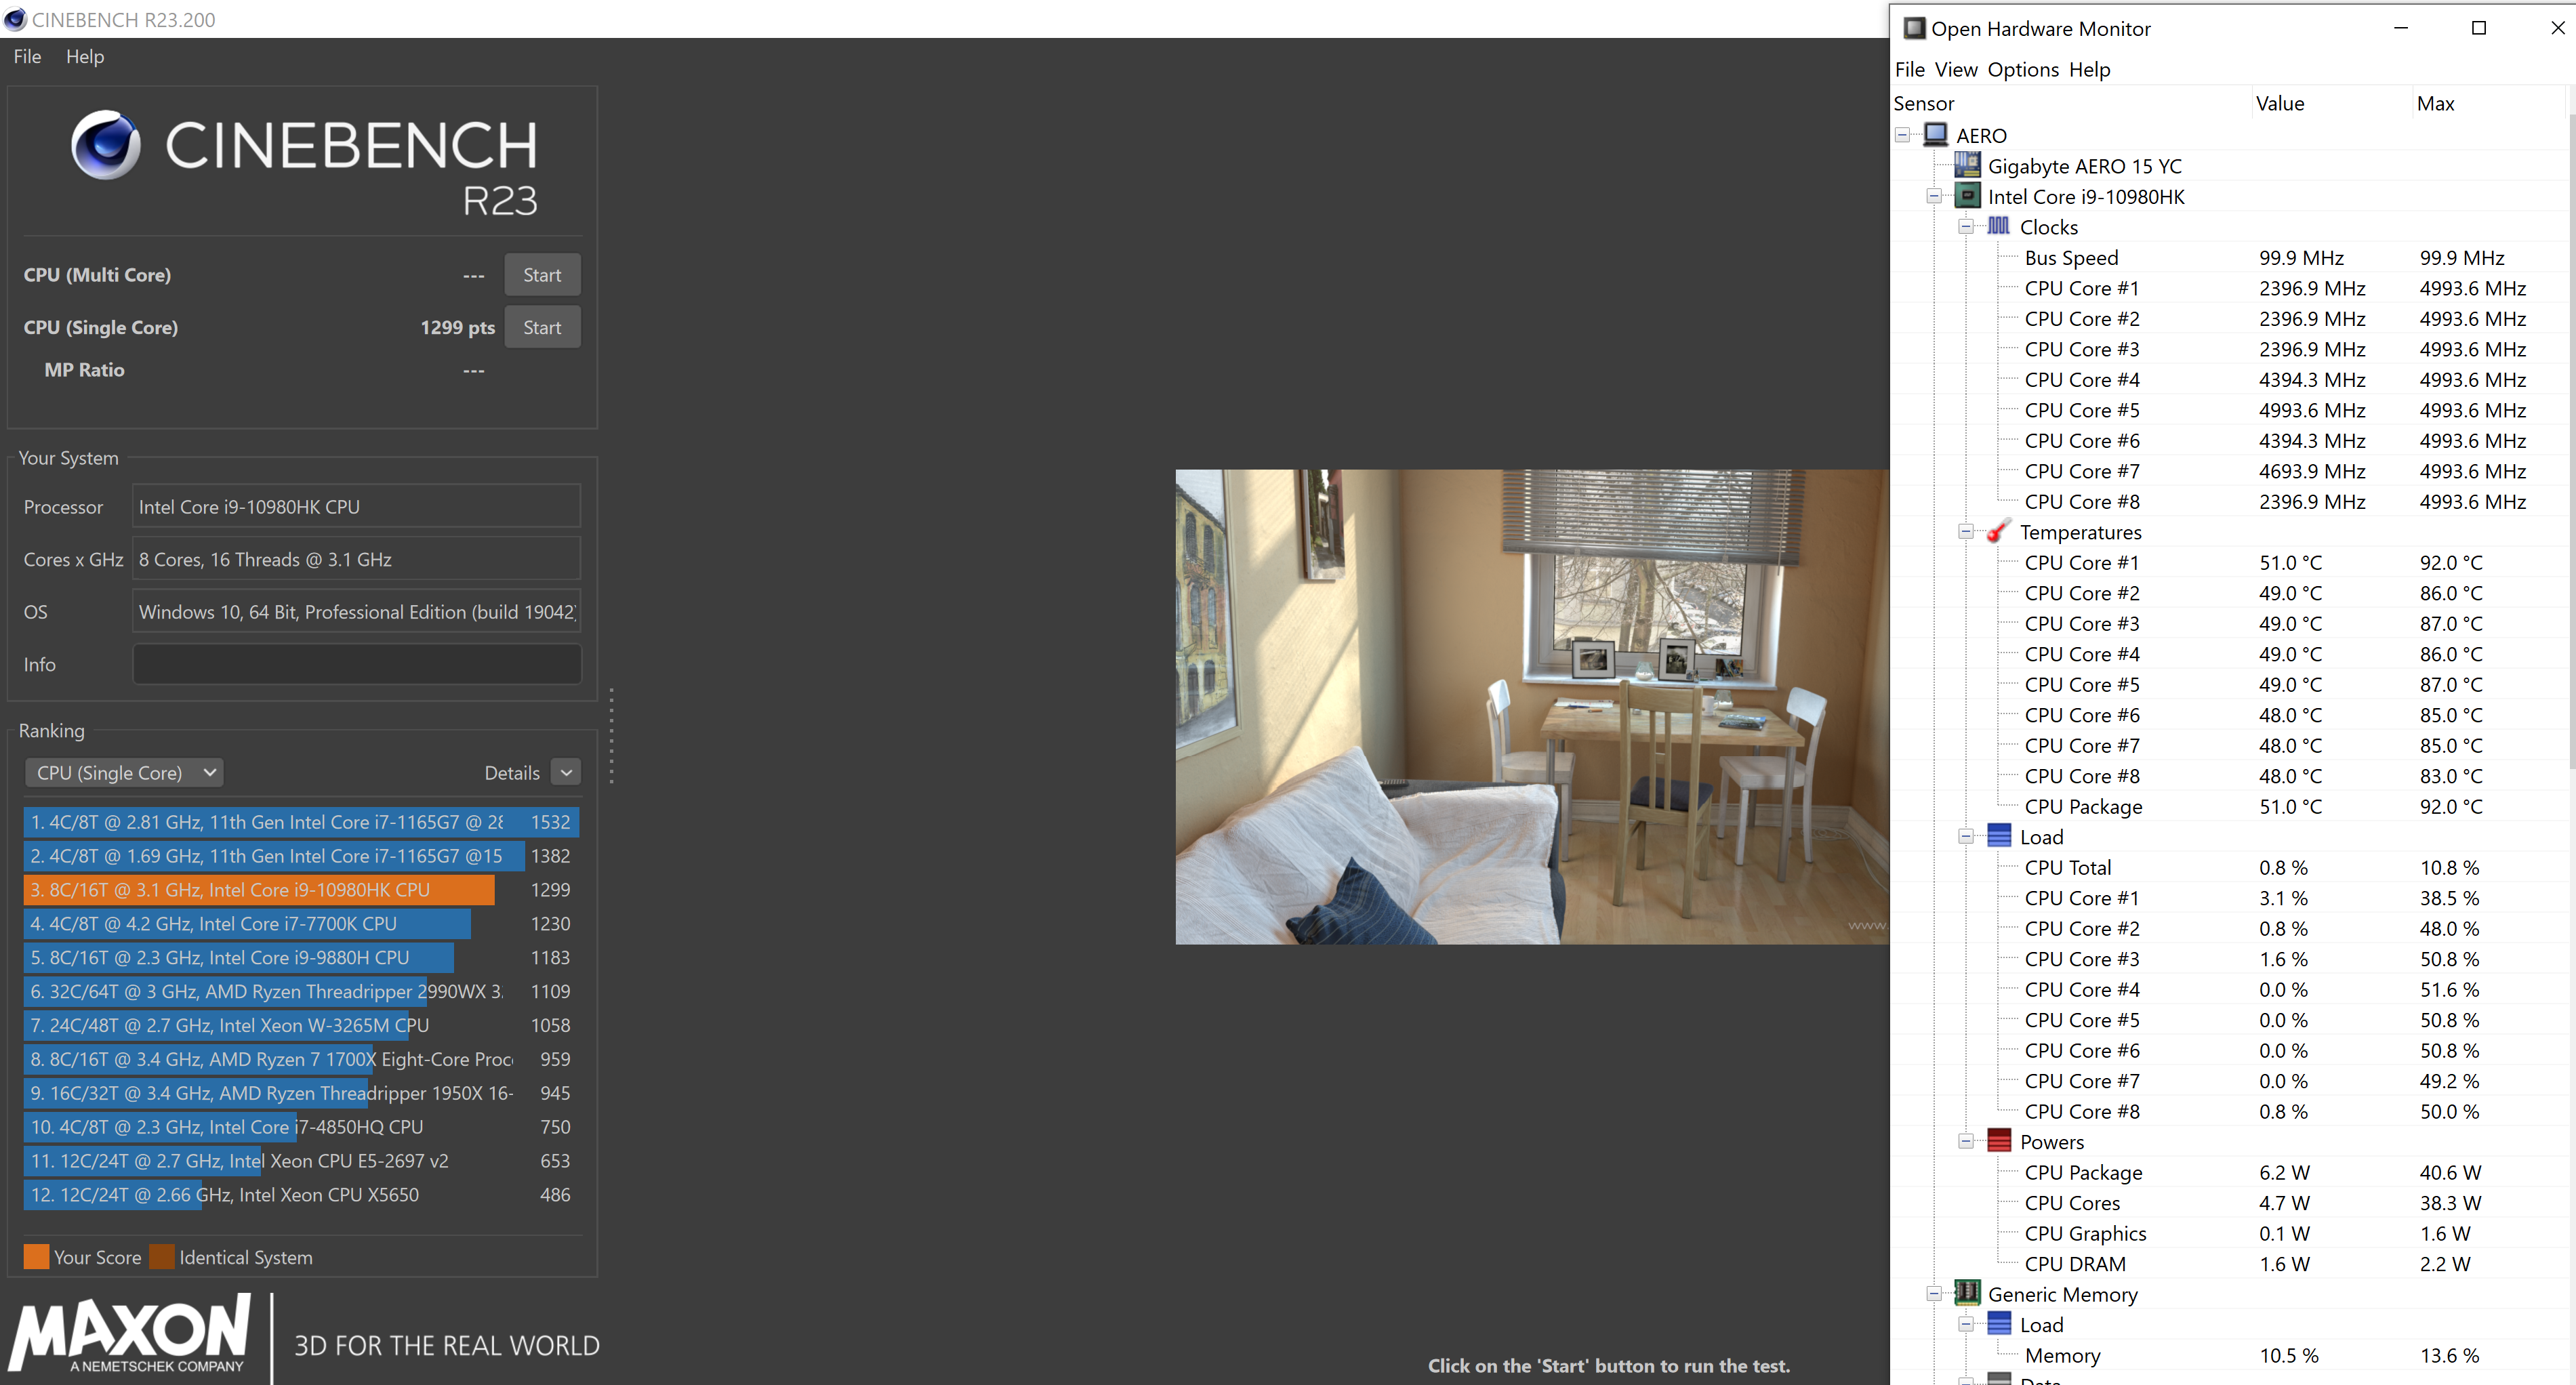Click the Value column header
The width and height of the screenshot is (2576, 1385).
click(2280, 103)
